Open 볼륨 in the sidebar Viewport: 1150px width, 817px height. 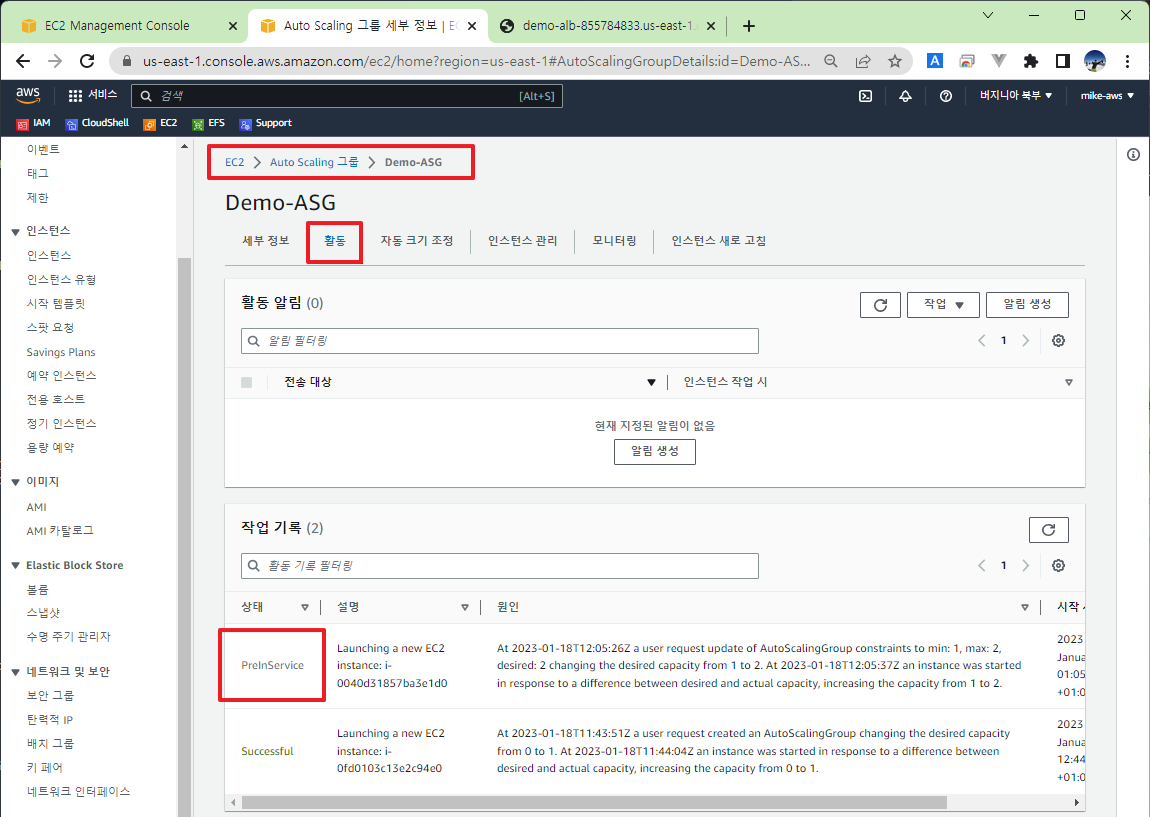[37, 590]
